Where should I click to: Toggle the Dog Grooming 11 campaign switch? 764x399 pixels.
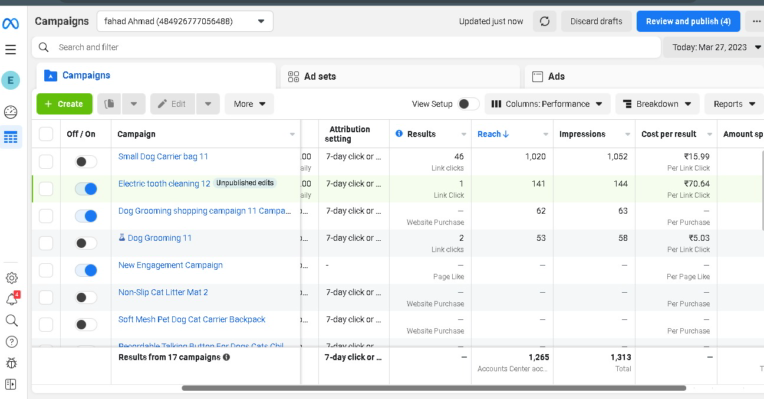[x=86, y=243]
